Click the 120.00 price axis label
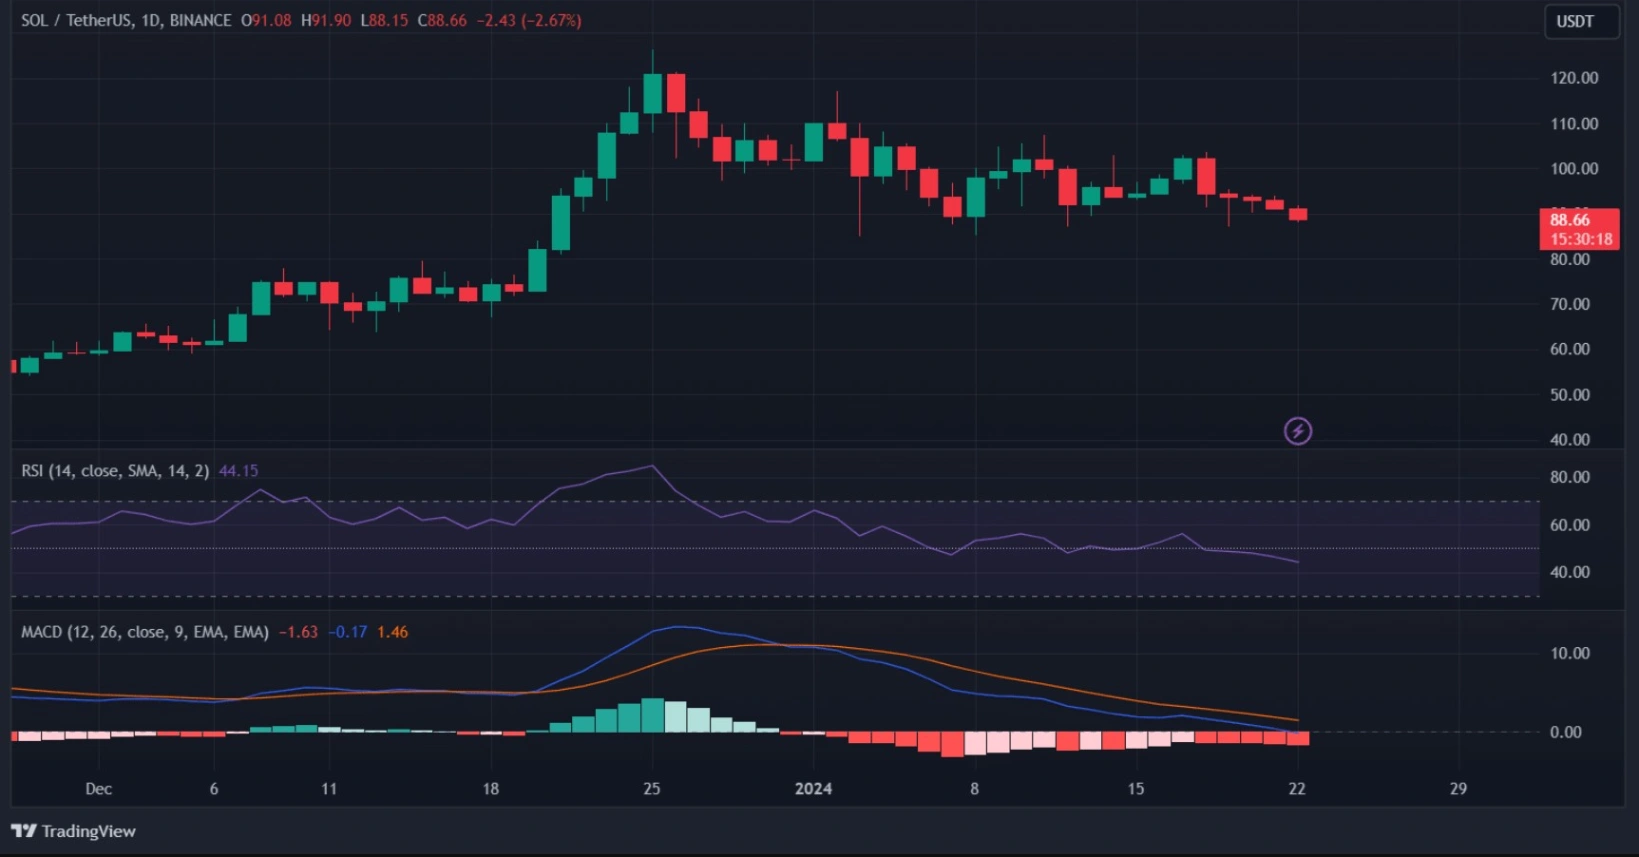1639x857 pixels. 1574,78
